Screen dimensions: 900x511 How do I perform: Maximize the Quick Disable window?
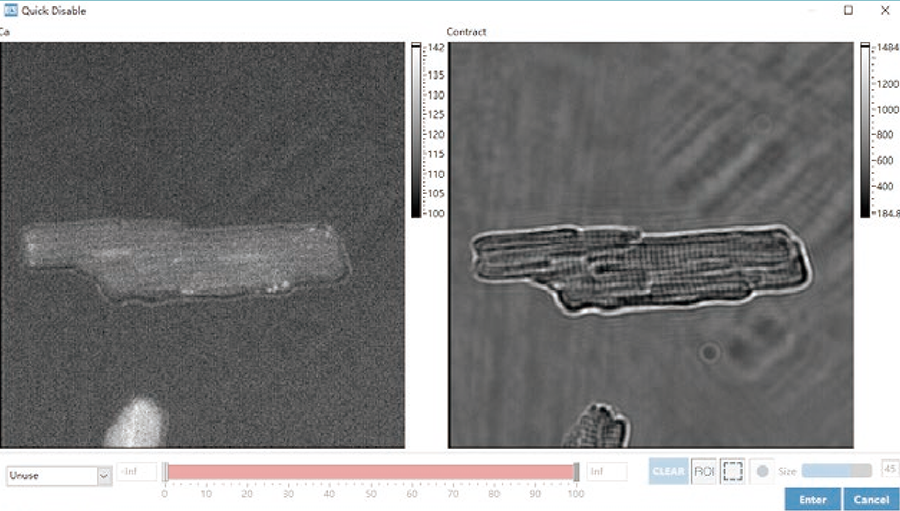[x=848, y=10]
